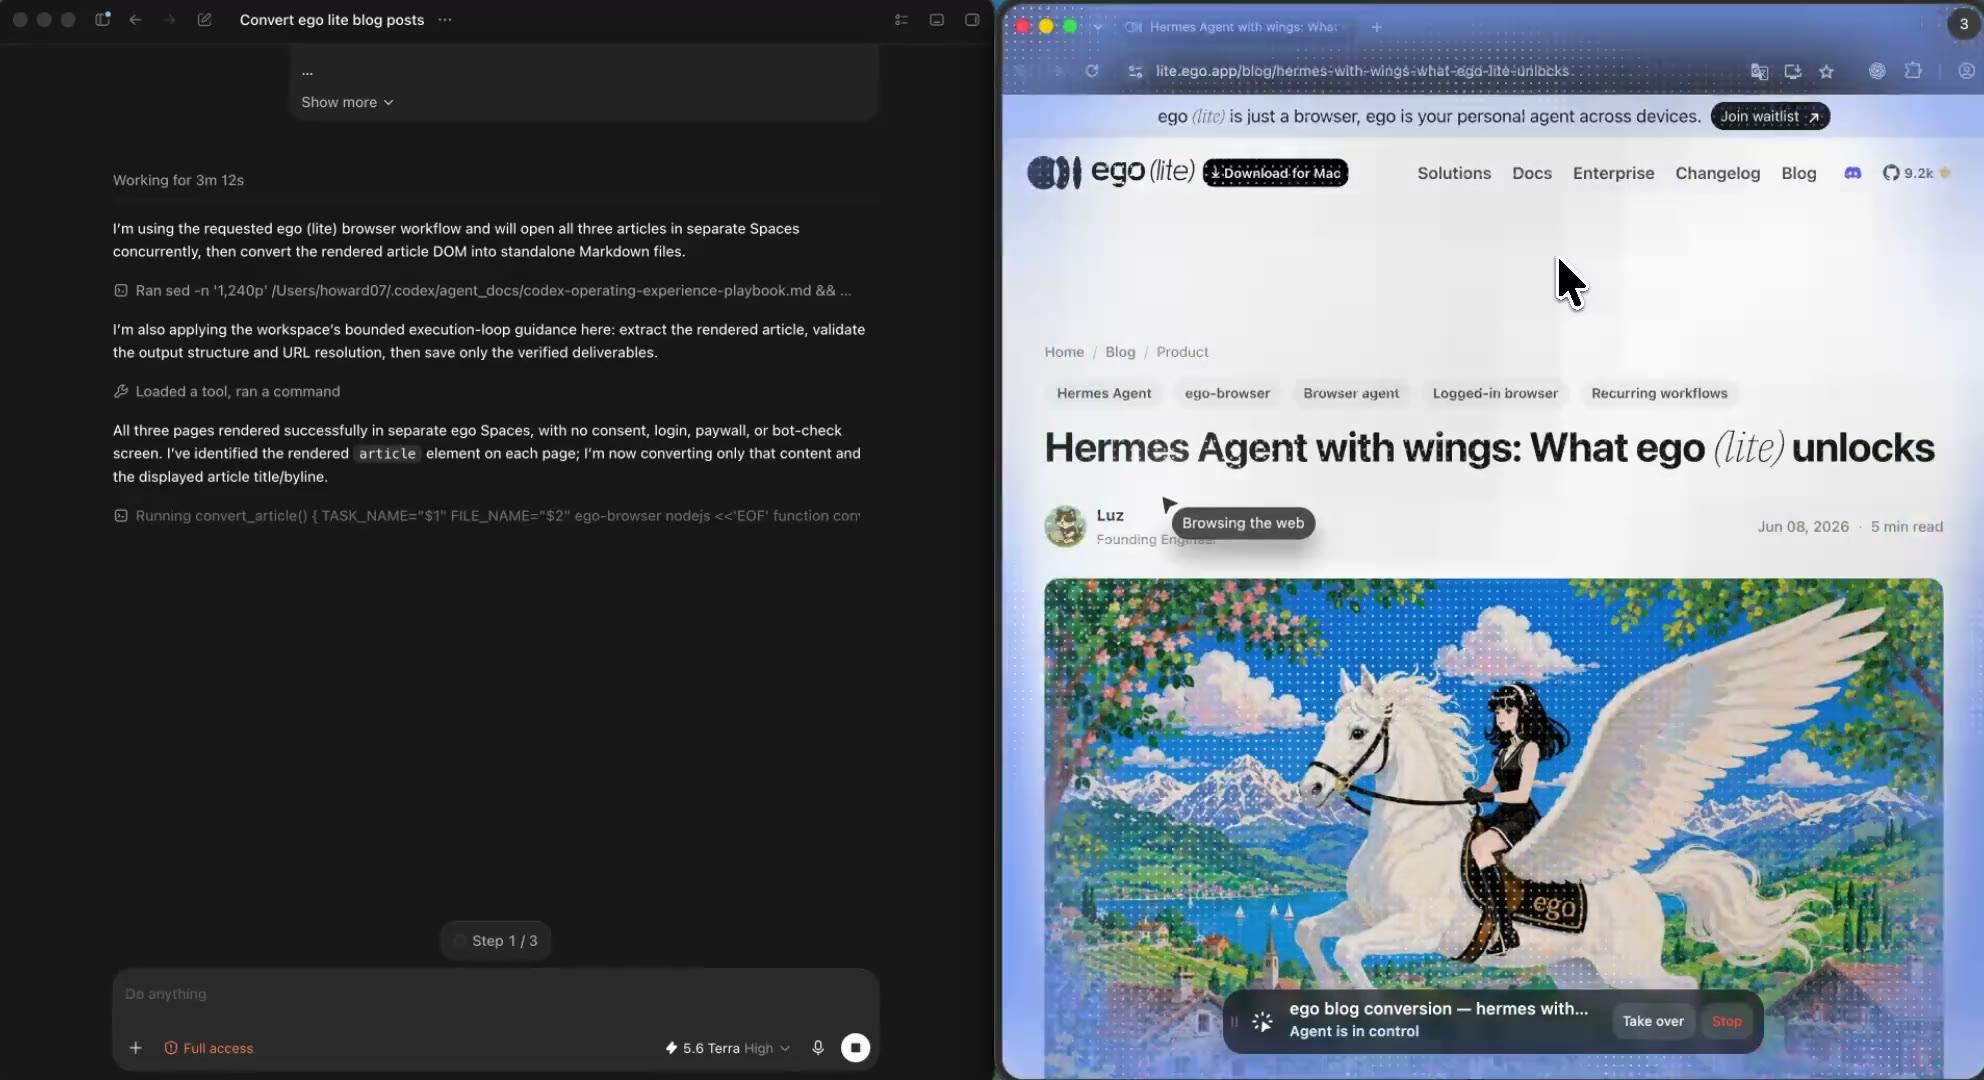This screenshot has width=1984, height=1080.
Task: Go back with the left arrow in Codex
Action: [x=135, y=20]
